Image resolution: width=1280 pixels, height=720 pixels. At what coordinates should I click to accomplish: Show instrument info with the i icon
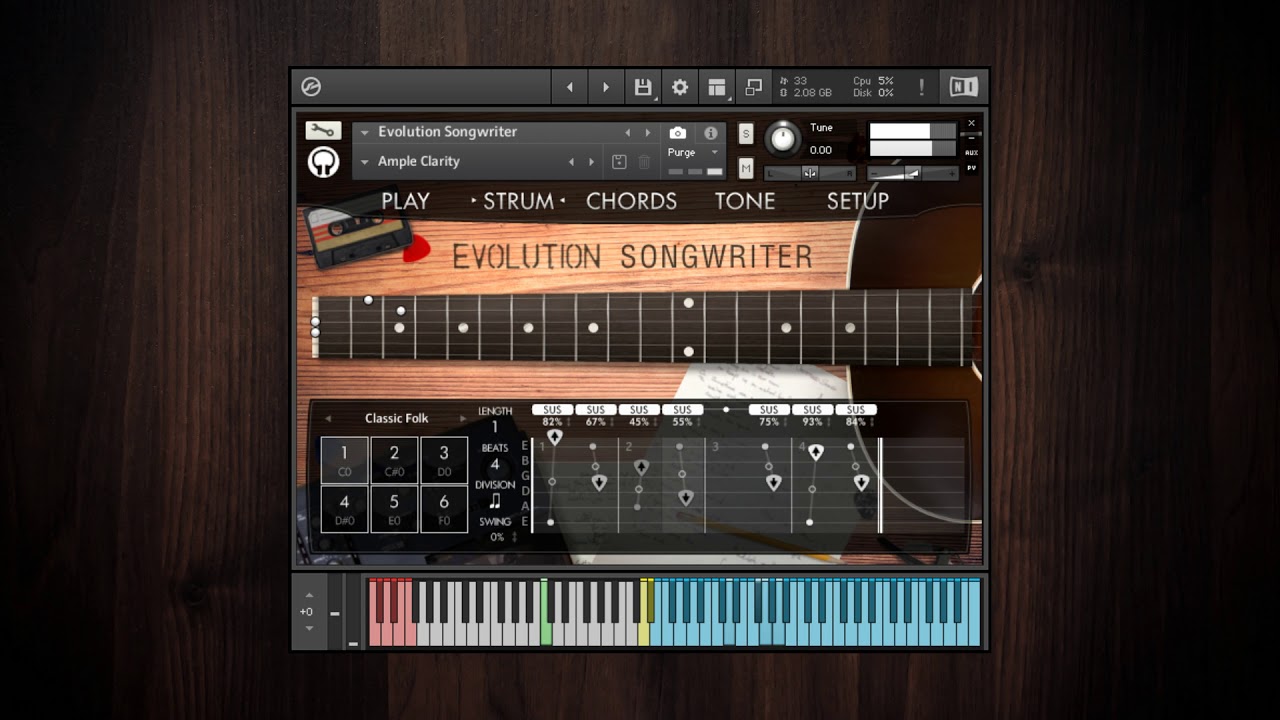pyautogui.click(x=711, y=133)
